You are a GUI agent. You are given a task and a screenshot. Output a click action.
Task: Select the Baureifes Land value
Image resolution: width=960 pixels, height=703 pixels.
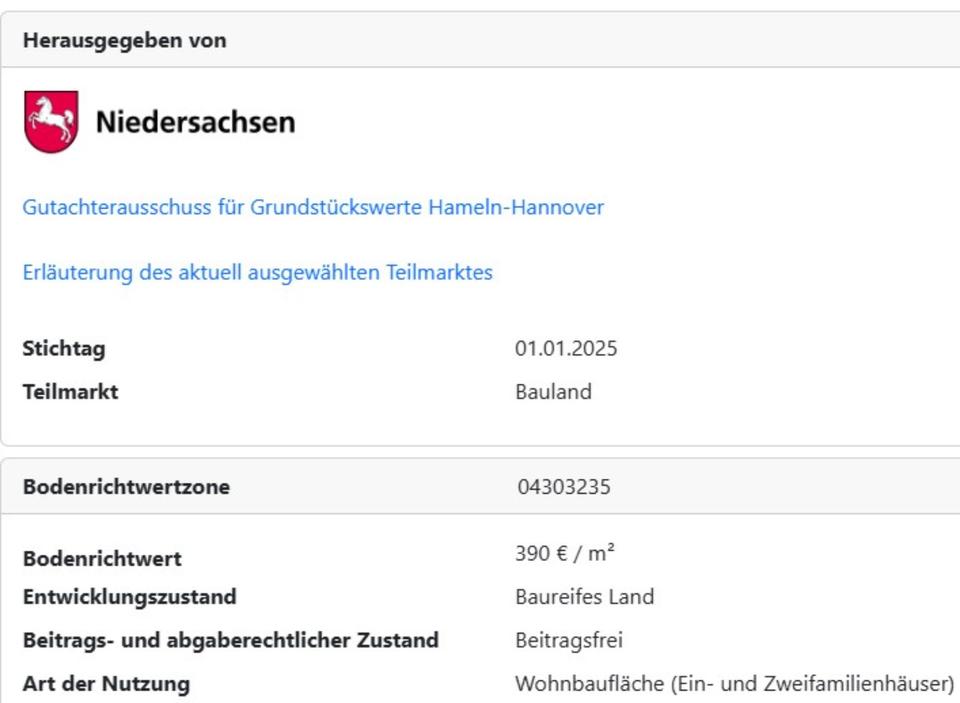click(584, 597)
